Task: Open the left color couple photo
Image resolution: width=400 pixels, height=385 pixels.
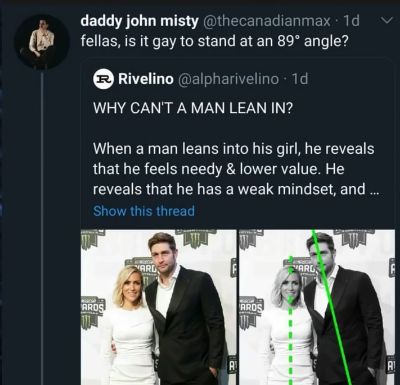Action: click(x=159, y=307)
